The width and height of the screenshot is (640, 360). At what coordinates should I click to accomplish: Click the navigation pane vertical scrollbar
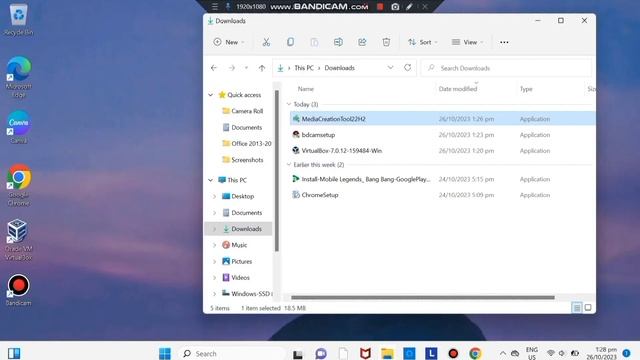click(x=277, y=171)
